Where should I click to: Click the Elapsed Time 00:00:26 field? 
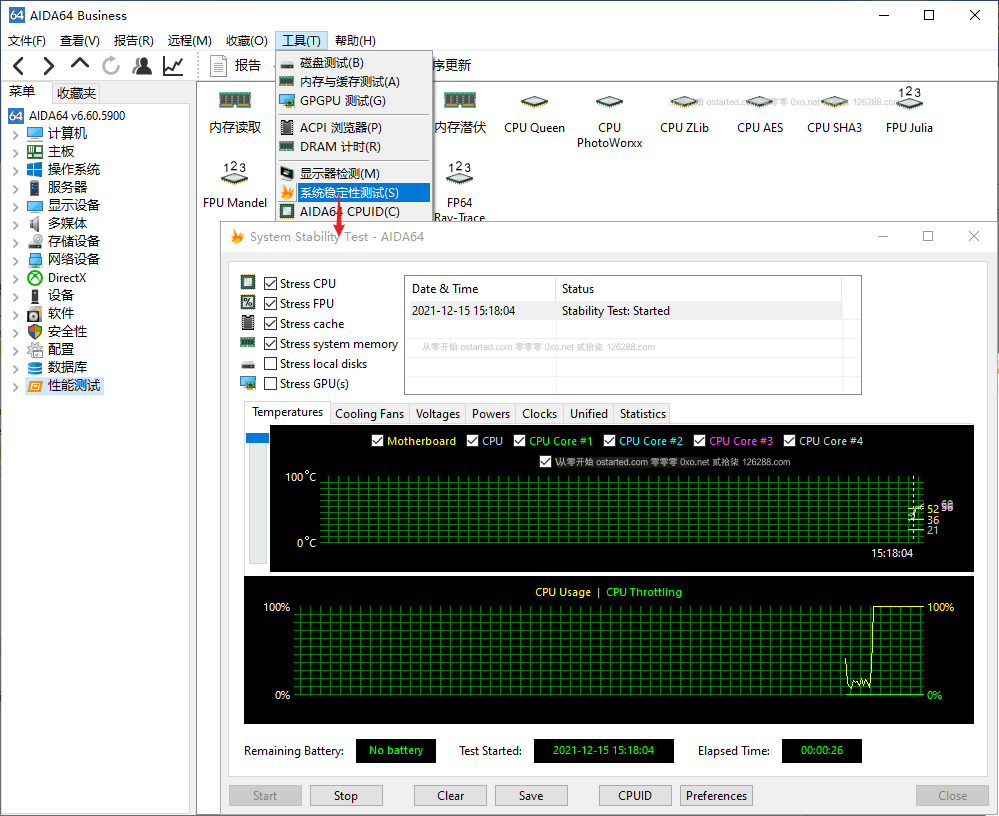click(821, 750)
